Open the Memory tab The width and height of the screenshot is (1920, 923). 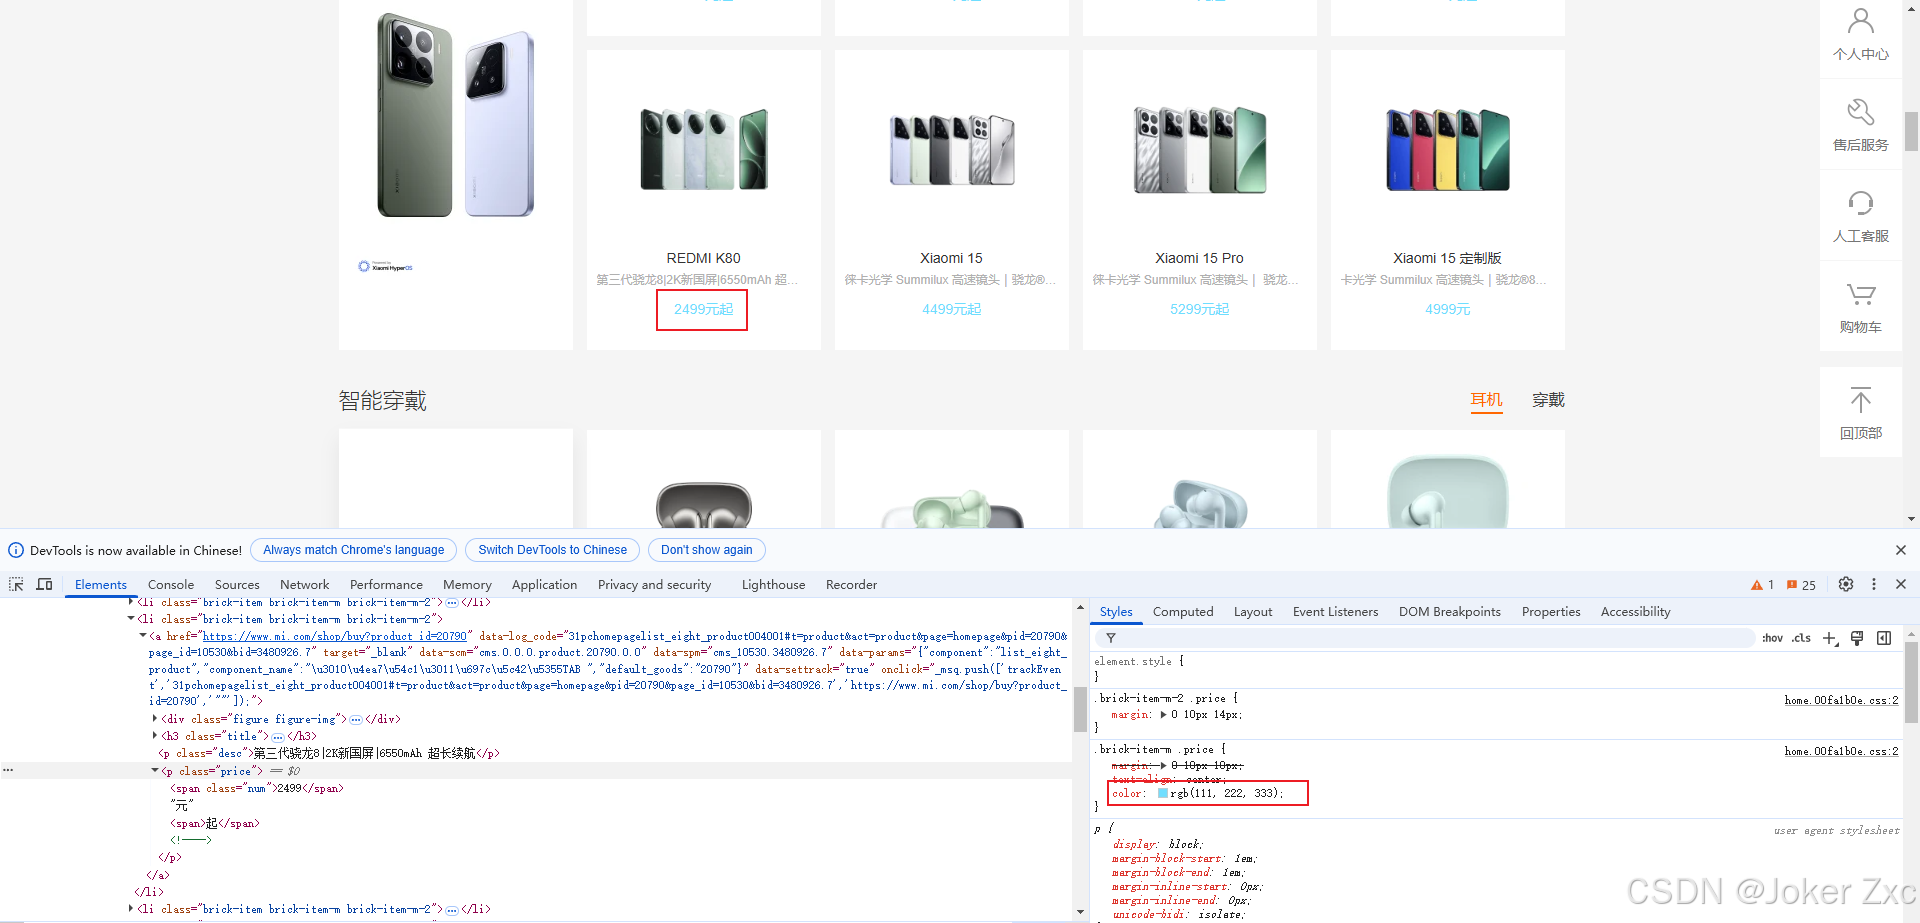click(467, 585)
